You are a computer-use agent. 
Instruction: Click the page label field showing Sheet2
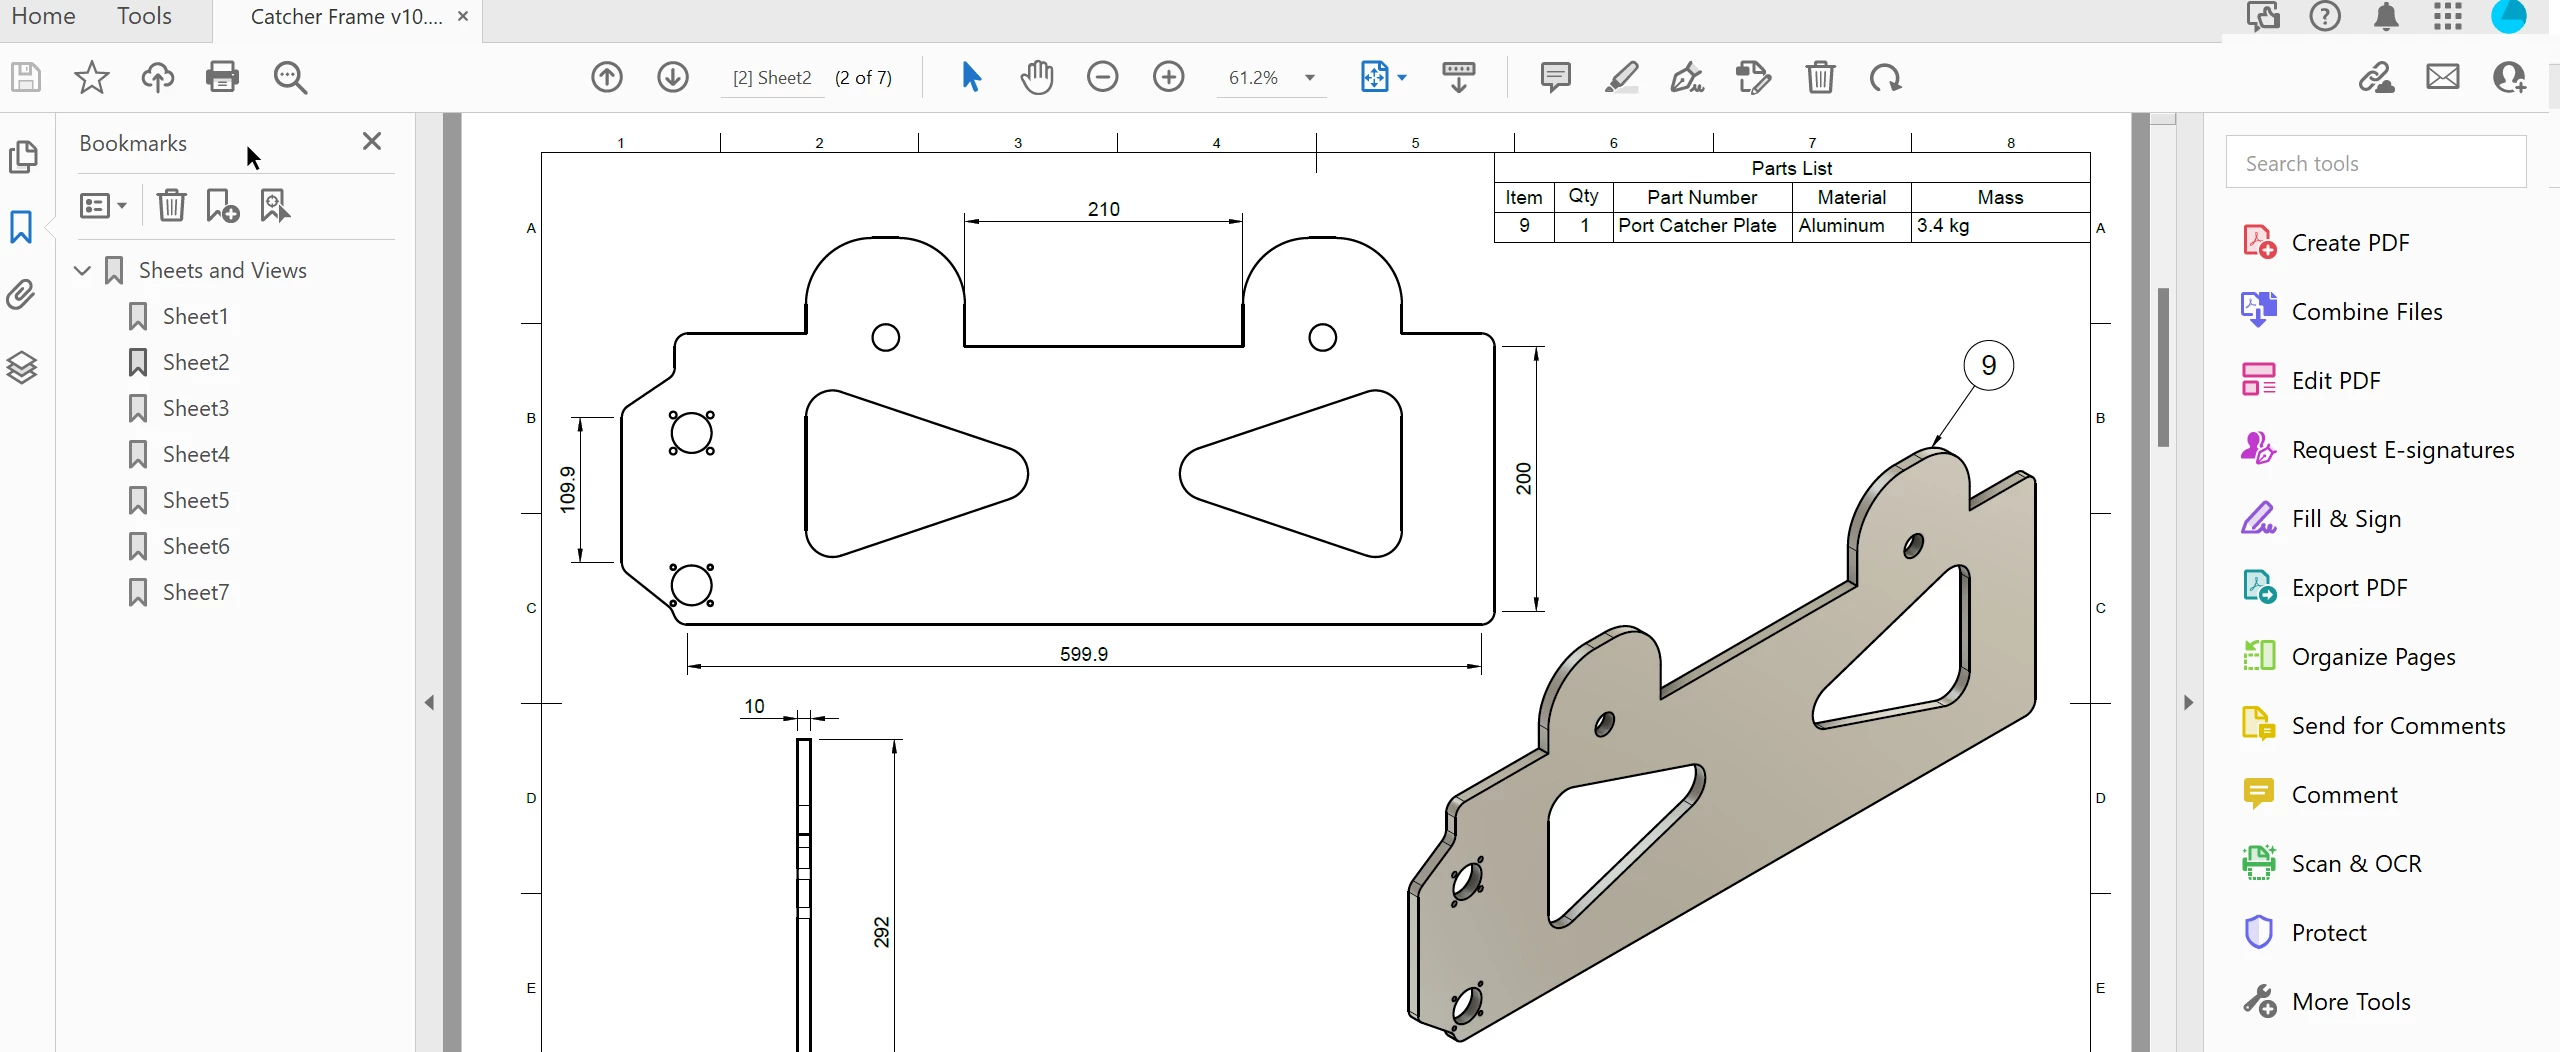tap(772, 78)
